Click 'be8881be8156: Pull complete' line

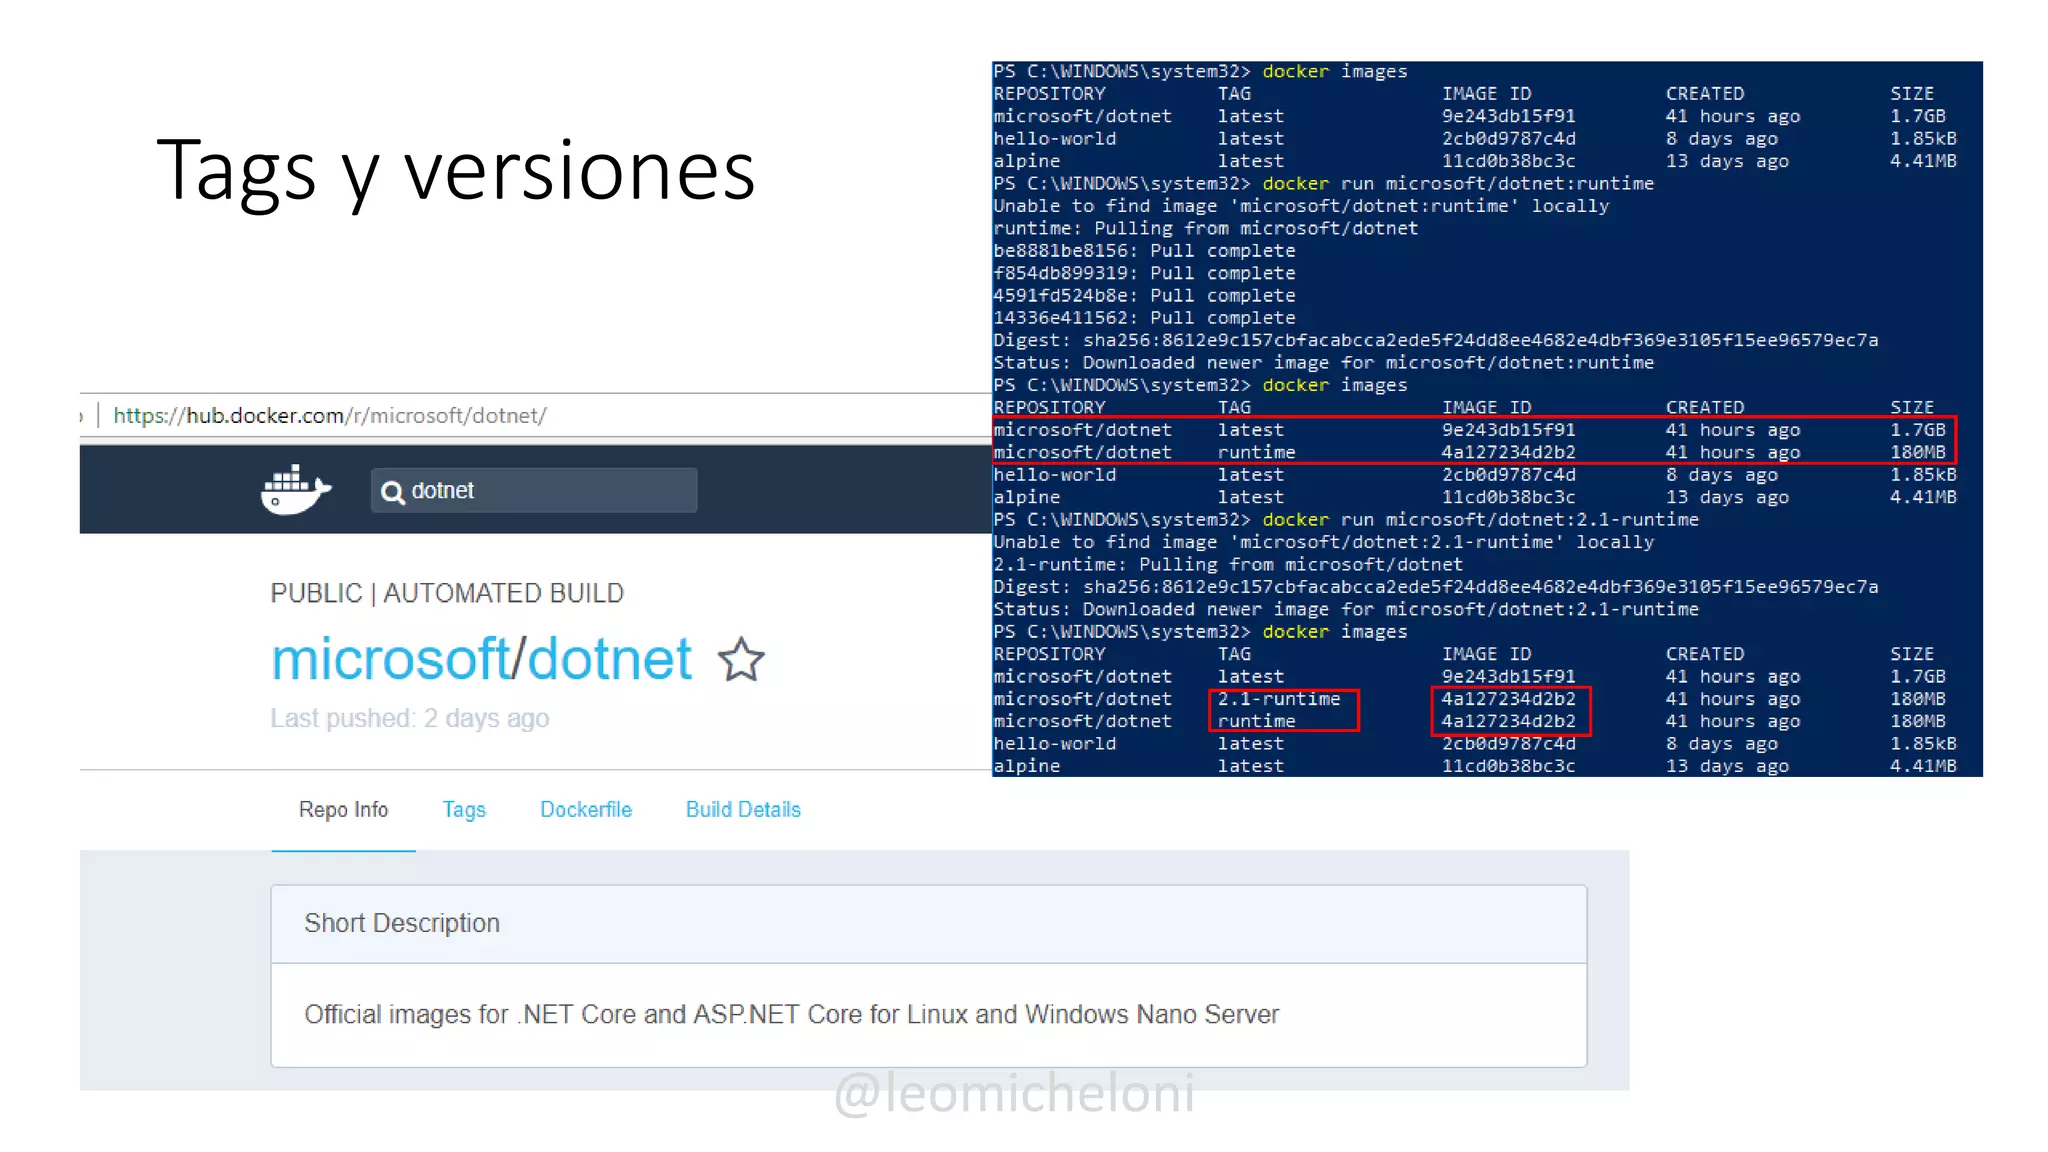point(1144,251)
